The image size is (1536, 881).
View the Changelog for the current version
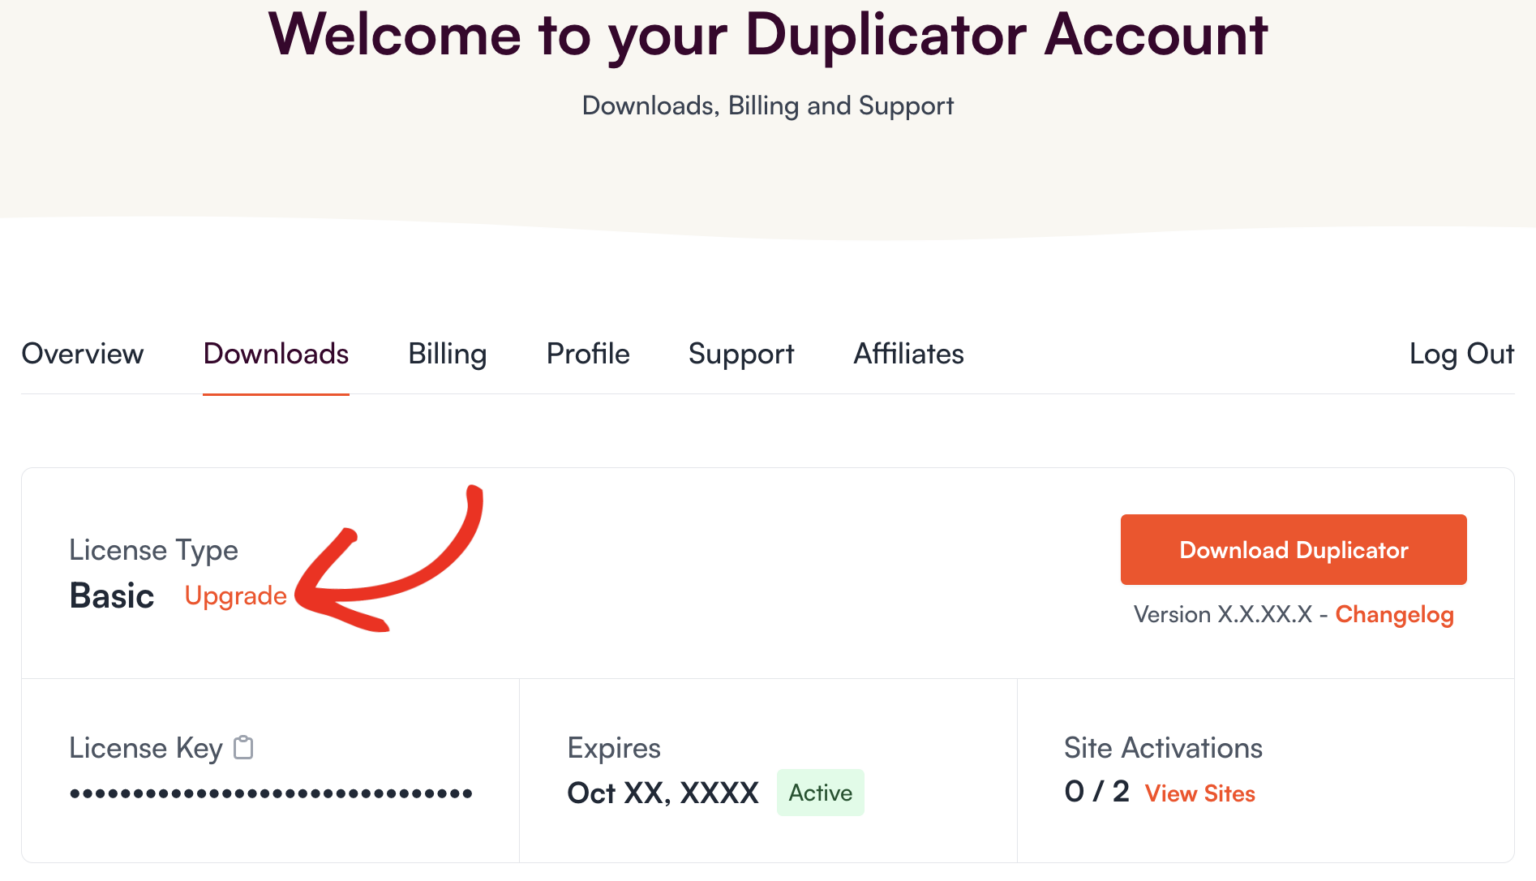[1395, 614]
